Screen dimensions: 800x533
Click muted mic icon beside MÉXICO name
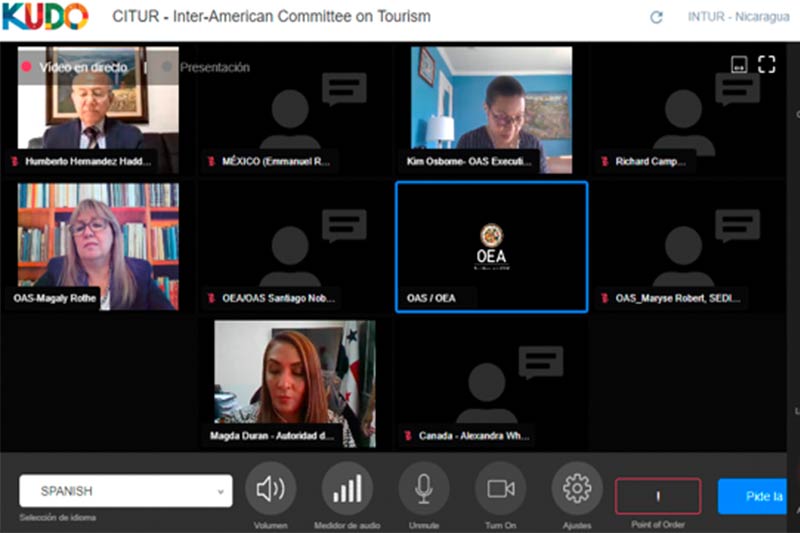pyautogui.click(x=211, y=162)
